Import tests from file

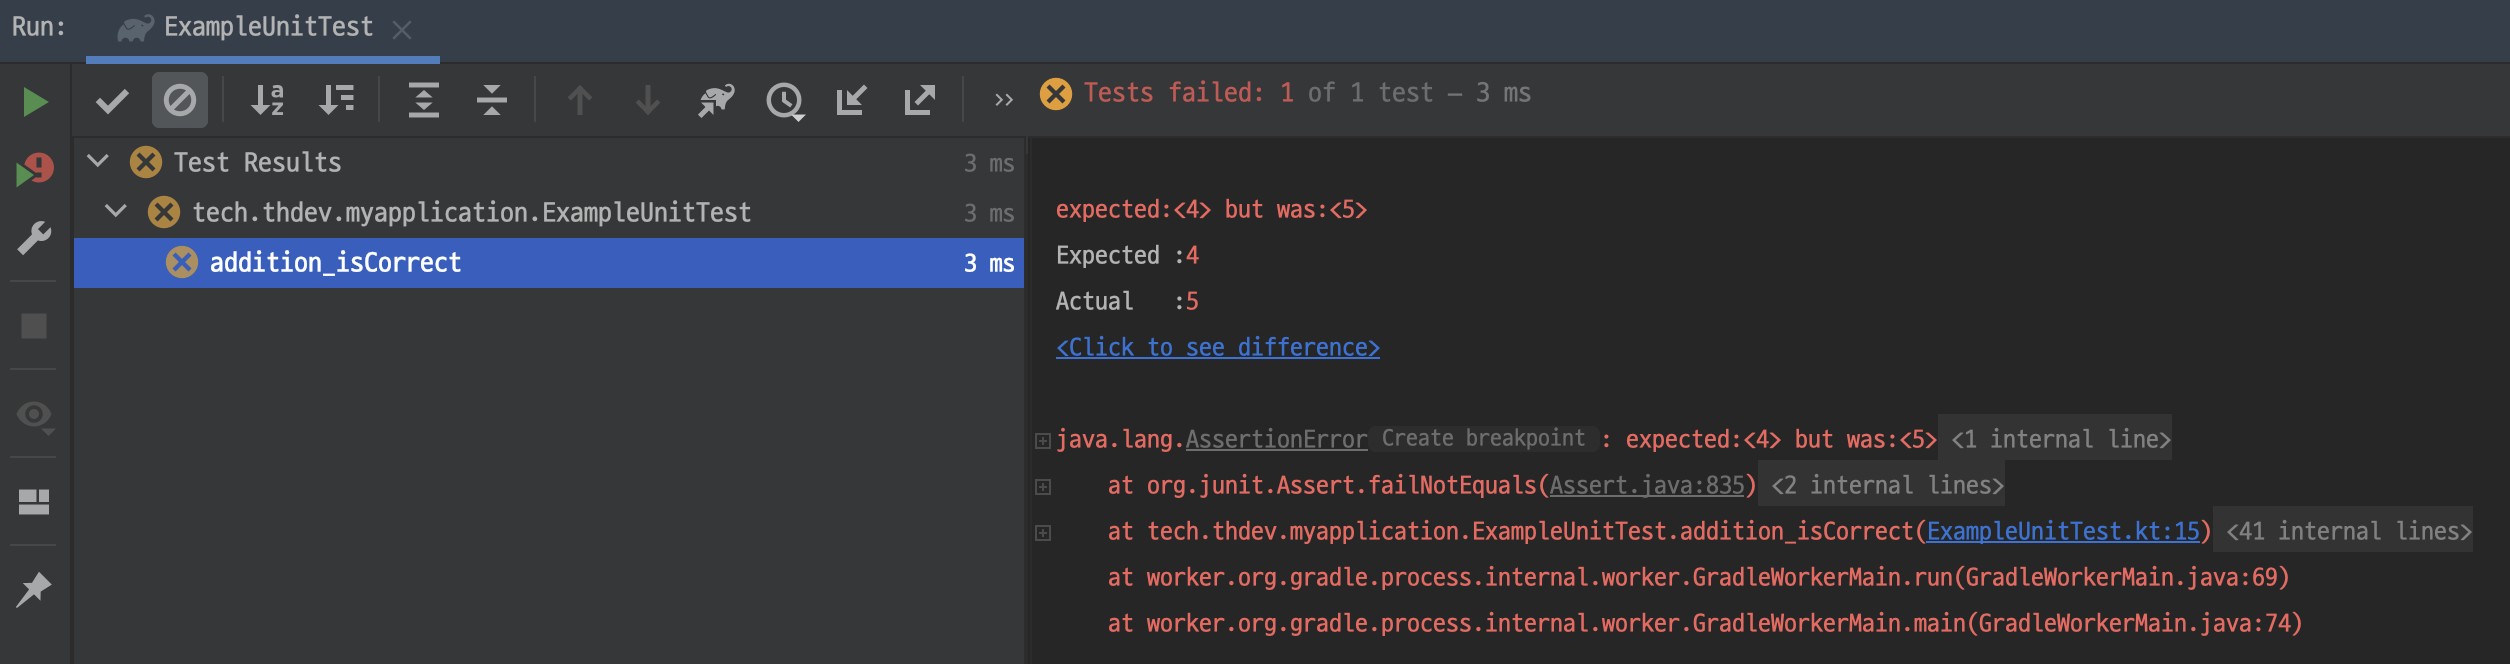click(851, 100)
